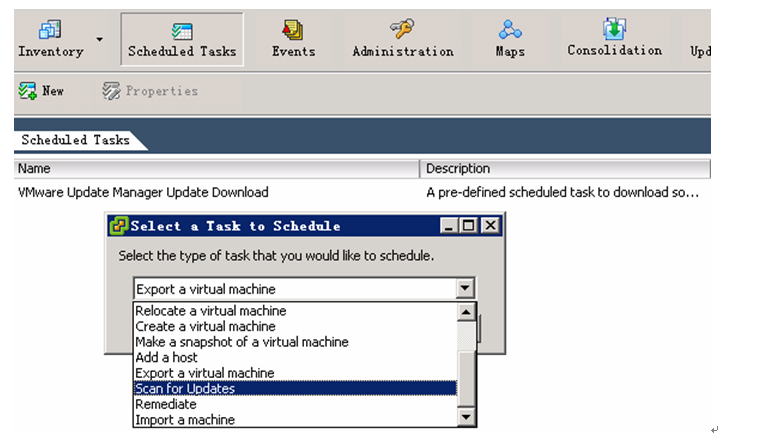Open the Inventory view icon
771x446 pixels.
coord(50,30)
